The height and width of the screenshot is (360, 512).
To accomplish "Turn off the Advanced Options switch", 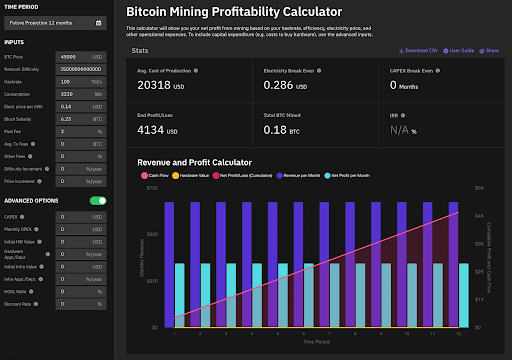I will point(98,201).
